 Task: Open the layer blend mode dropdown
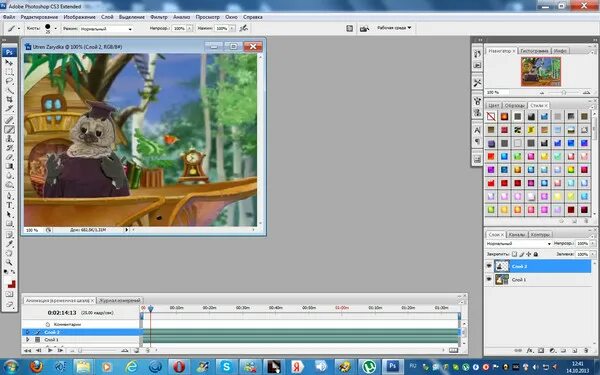518,243
